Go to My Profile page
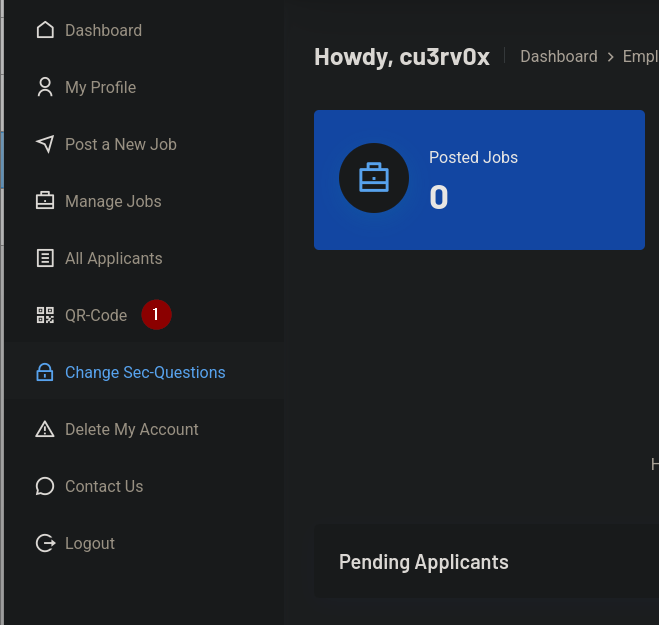Image resolution: width=659 pixels, height=625 pixels. tap(100, 87)
